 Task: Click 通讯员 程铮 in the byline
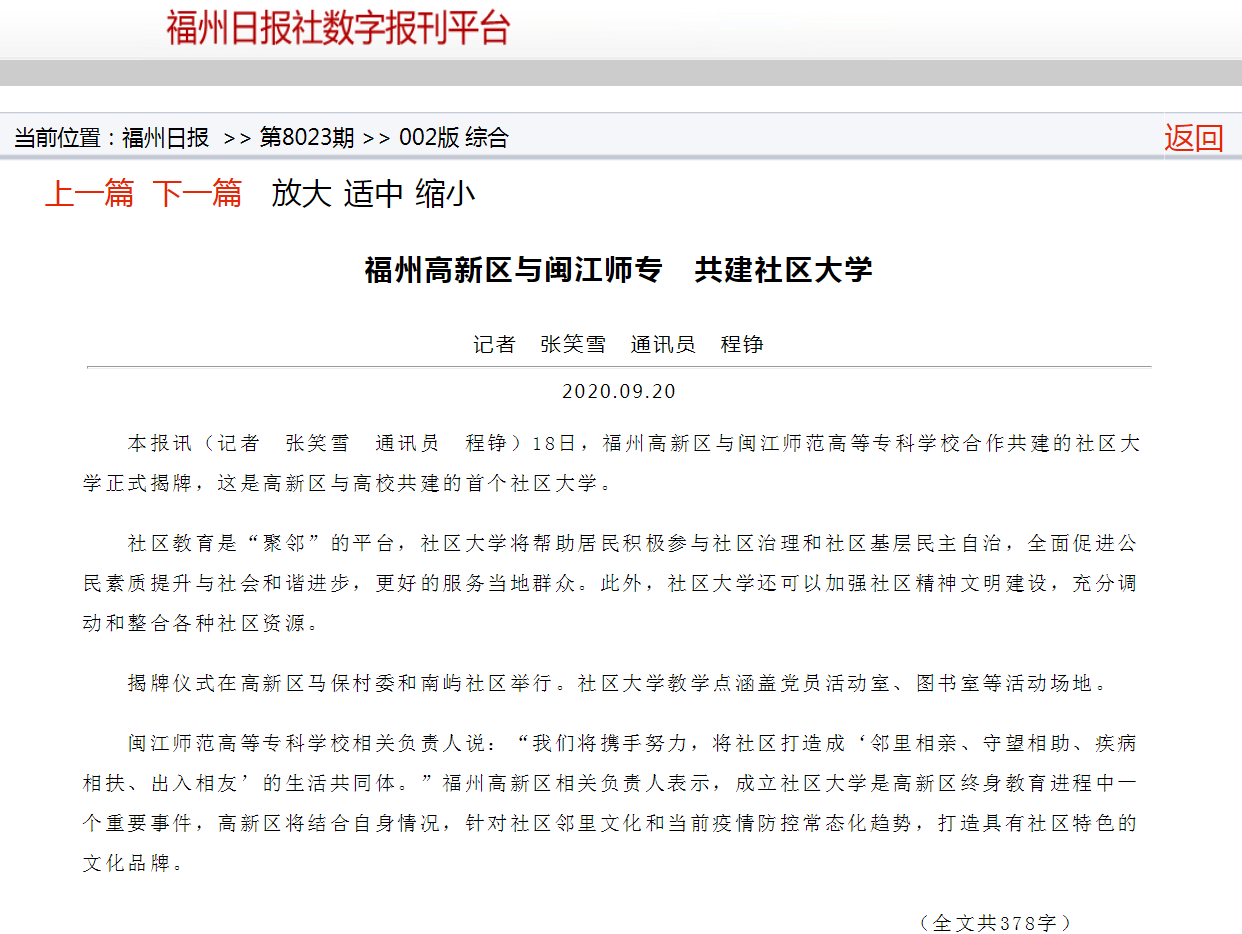[697, 345]
